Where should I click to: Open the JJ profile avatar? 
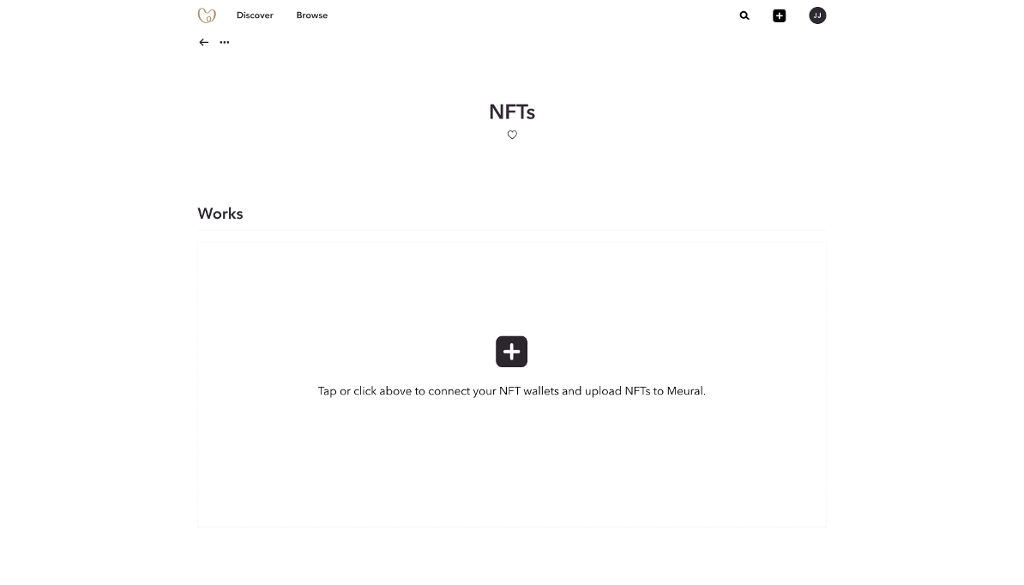pyautogui.click(x=817, y=15)
